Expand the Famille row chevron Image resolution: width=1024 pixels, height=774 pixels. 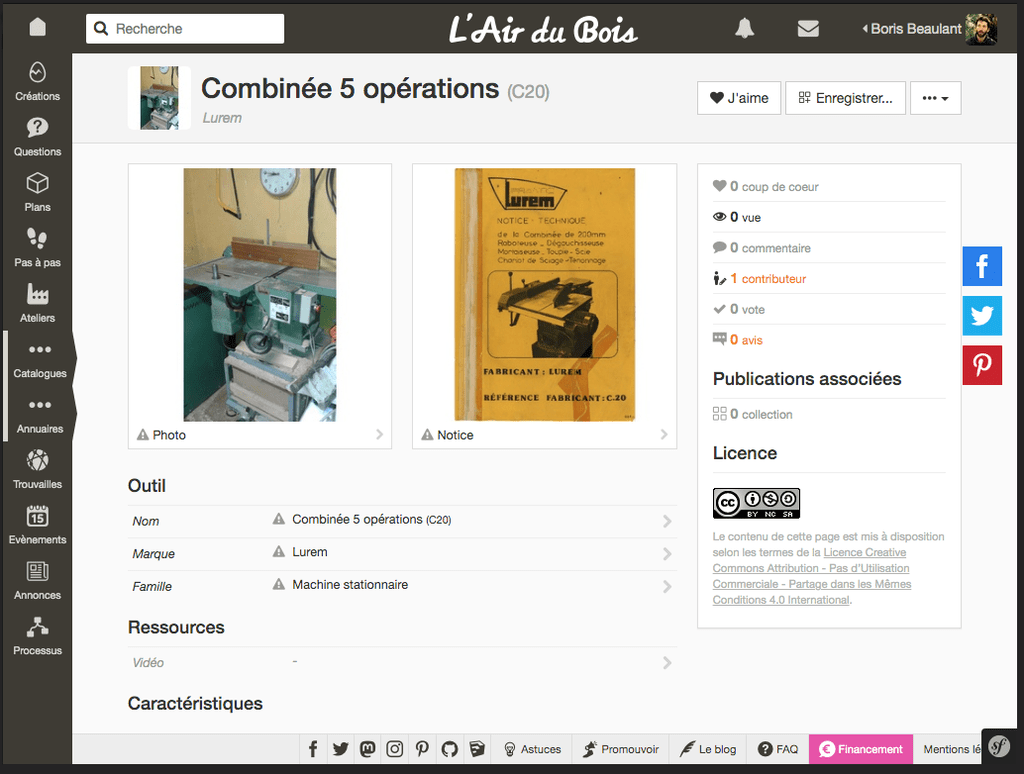pos(667,587)
